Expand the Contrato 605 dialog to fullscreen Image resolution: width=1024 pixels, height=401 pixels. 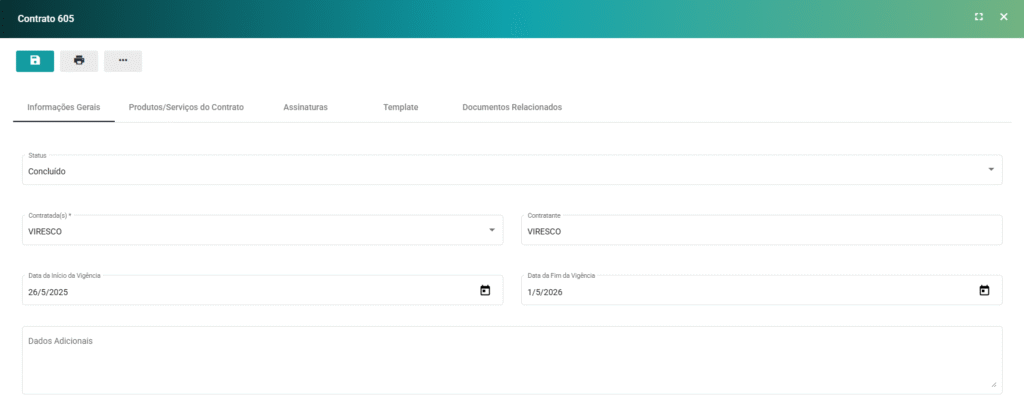[x=979, y=17]
